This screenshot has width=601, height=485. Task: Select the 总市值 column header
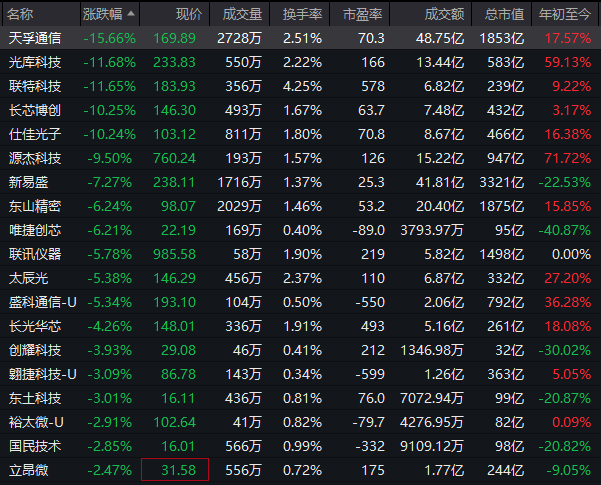(x=502, y=14)
